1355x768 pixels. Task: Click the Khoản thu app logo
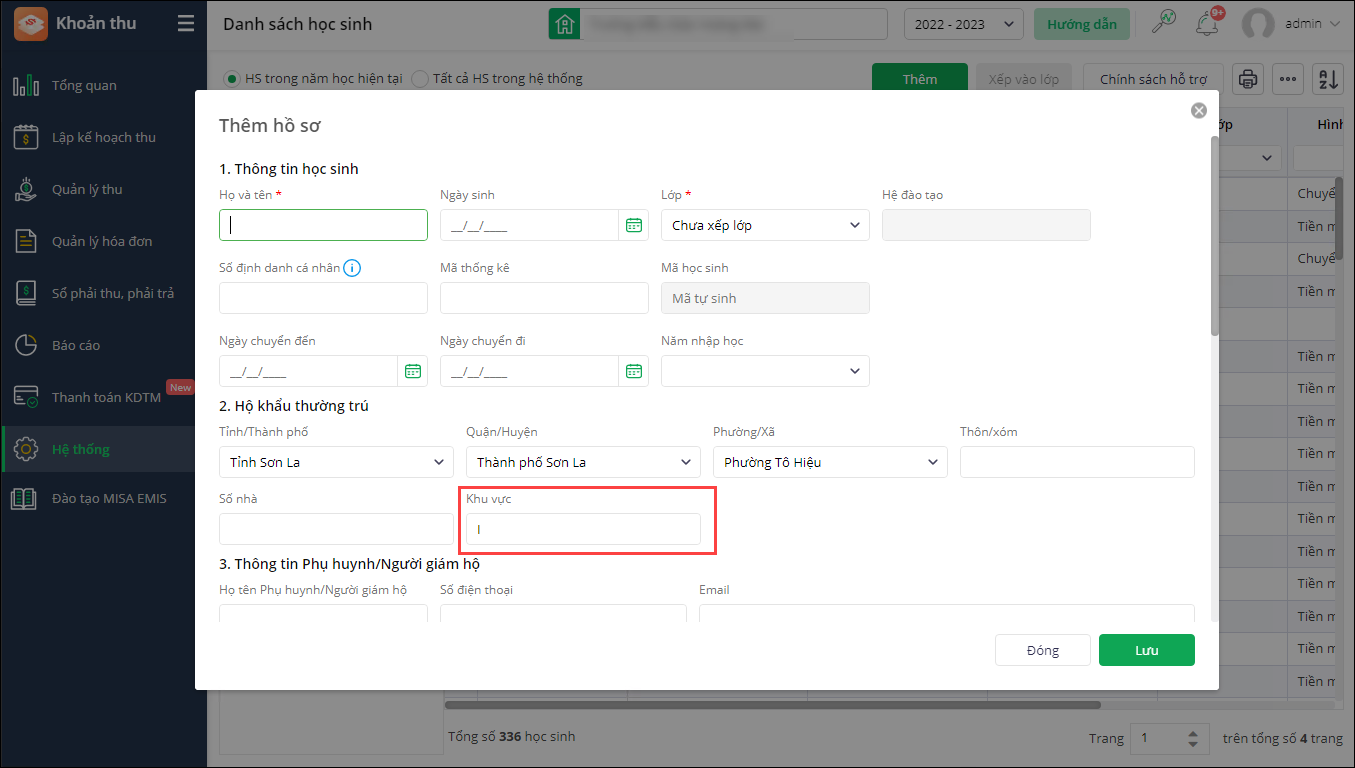pos(30,24)
